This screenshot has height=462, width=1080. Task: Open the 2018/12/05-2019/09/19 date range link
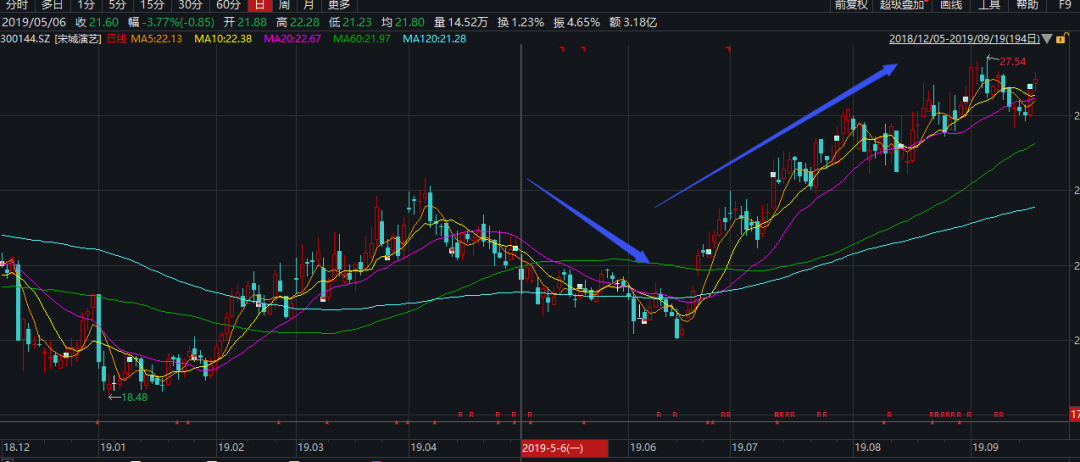pos(964,39)
